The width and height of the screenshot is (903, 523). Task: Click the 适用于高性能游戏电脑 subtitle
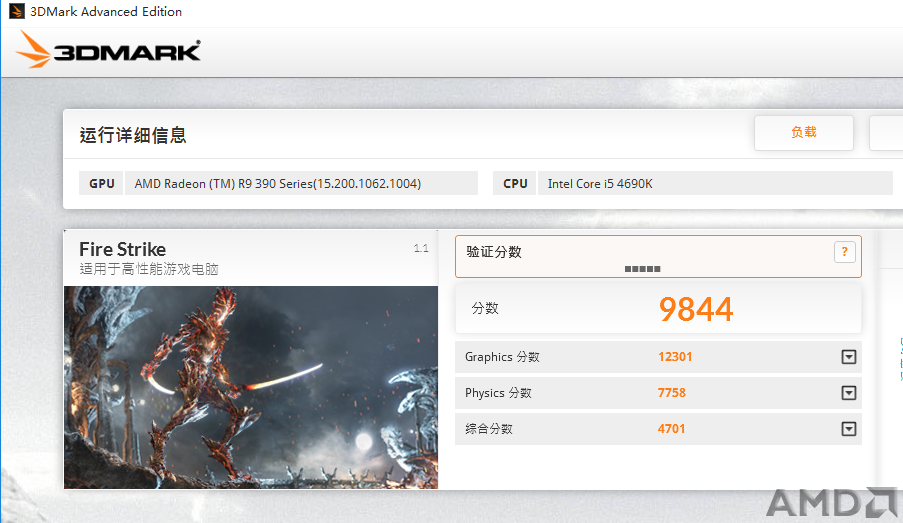point(149,269)
